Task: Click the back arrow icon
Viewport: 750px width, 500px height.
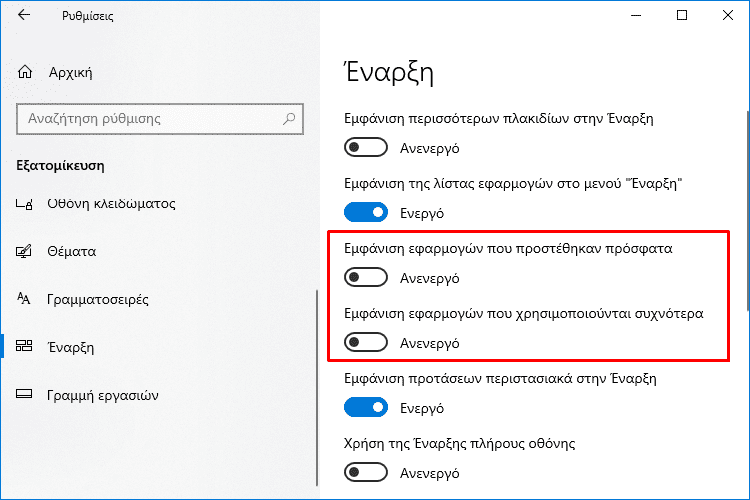Action: click(24, 15)
